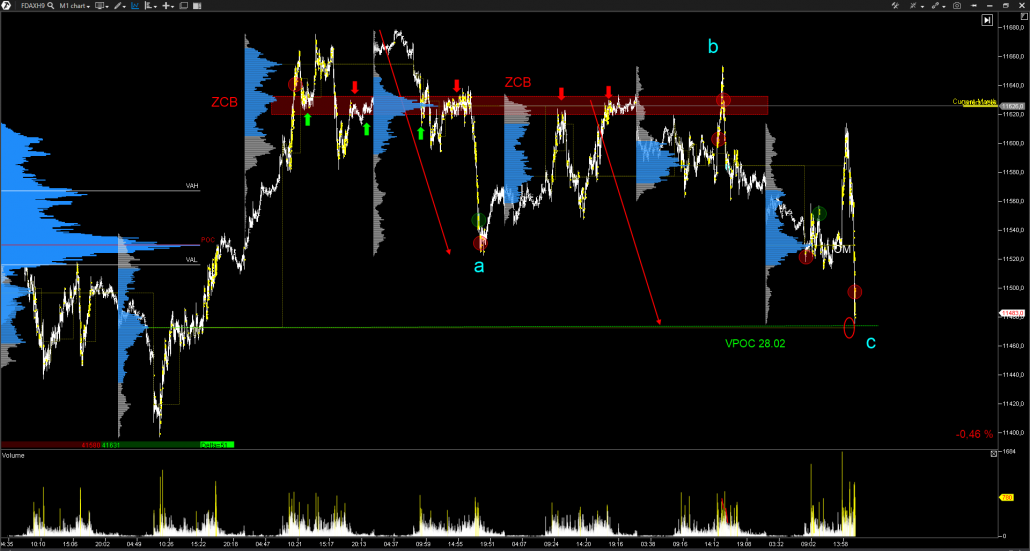Click the split panel layout icon
1030x551 pixels.
[x=196, y=5]
